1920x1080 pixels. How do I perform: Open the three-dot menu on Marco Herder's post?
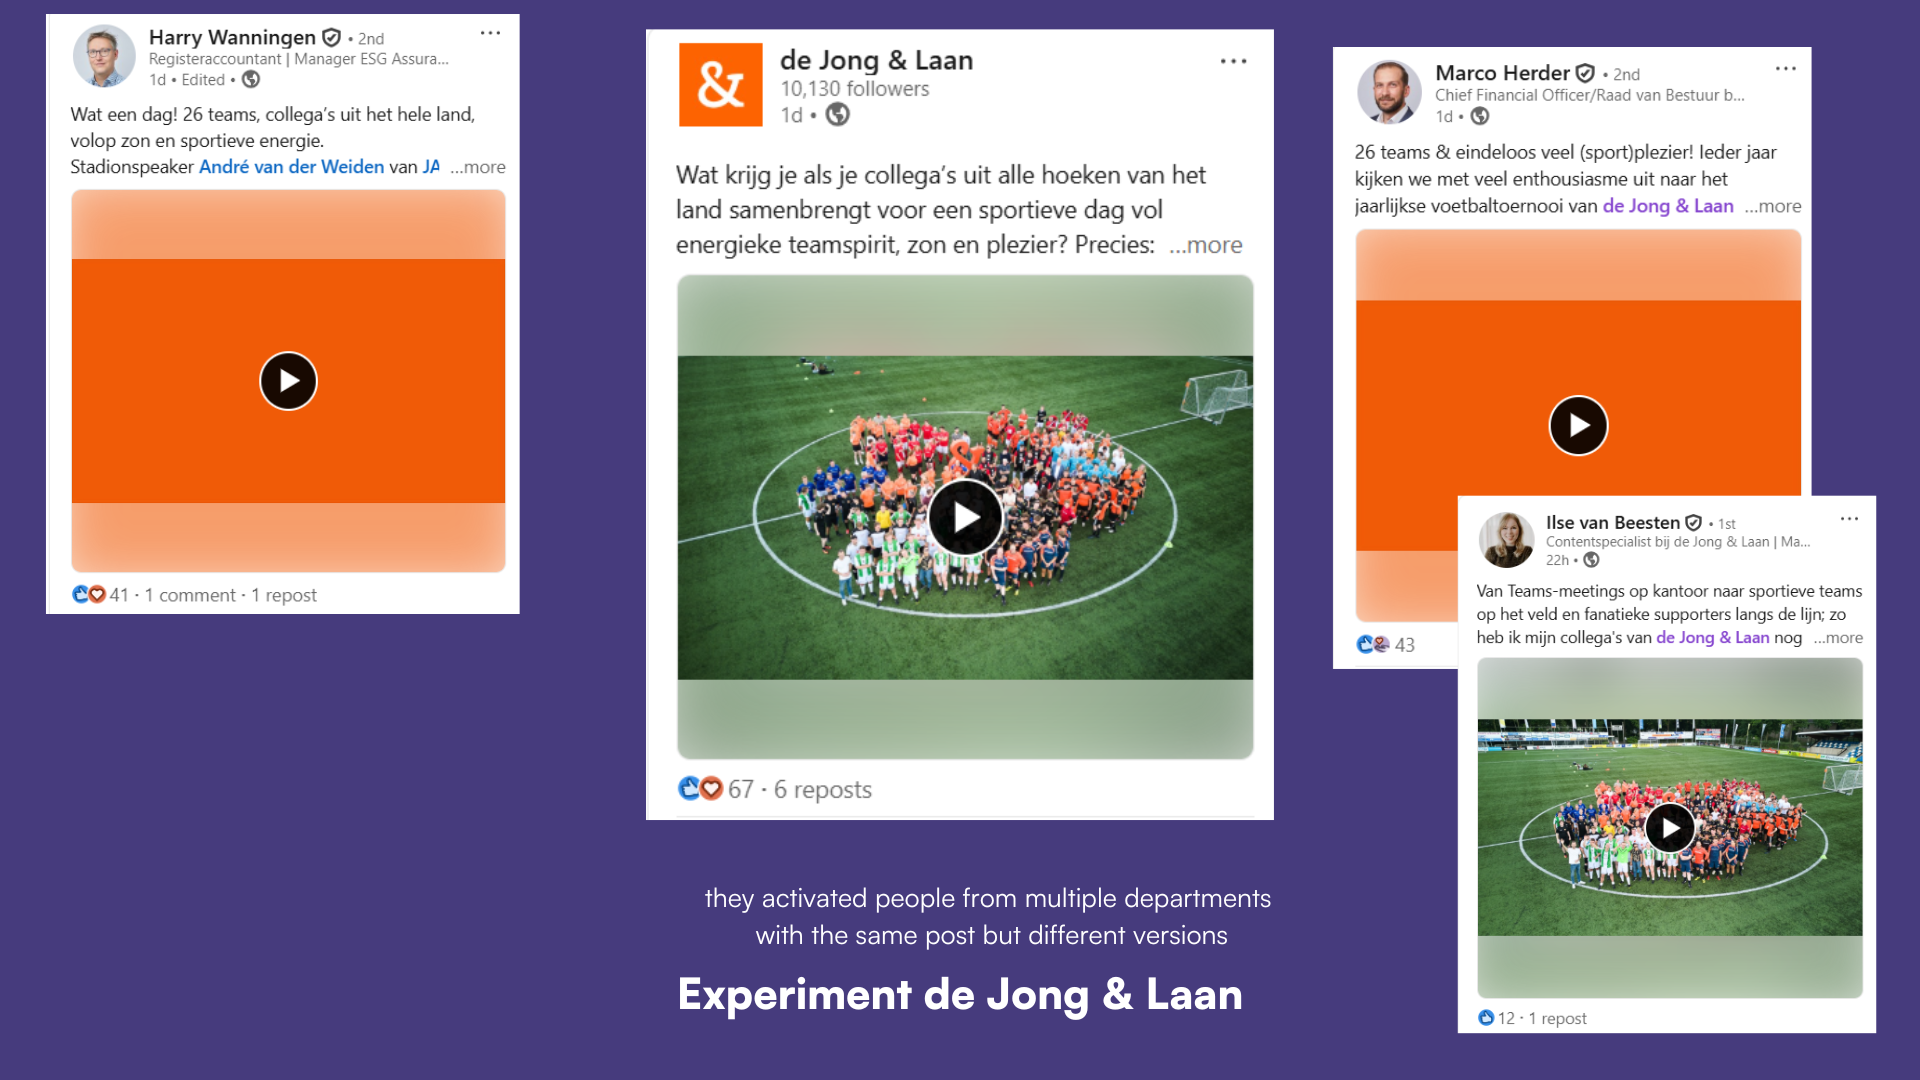click(1786, 68)
